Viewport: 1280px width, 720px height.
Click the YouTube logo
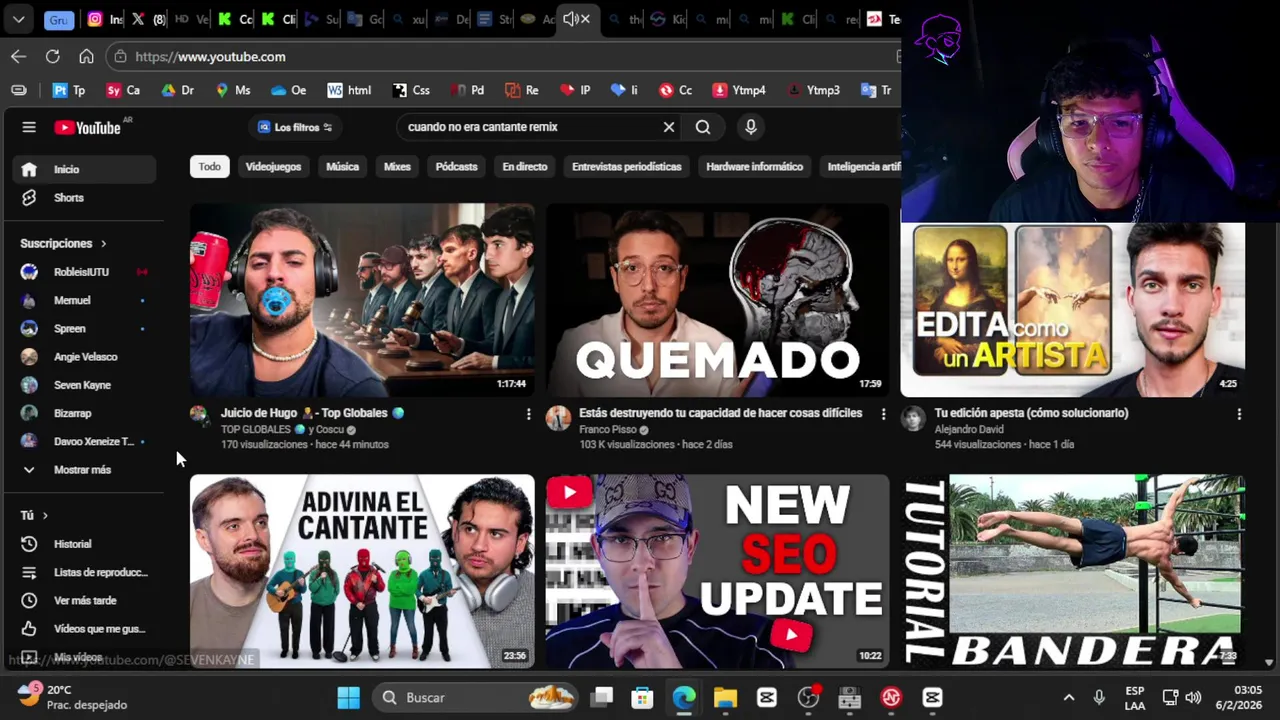[x=87, y=127]
